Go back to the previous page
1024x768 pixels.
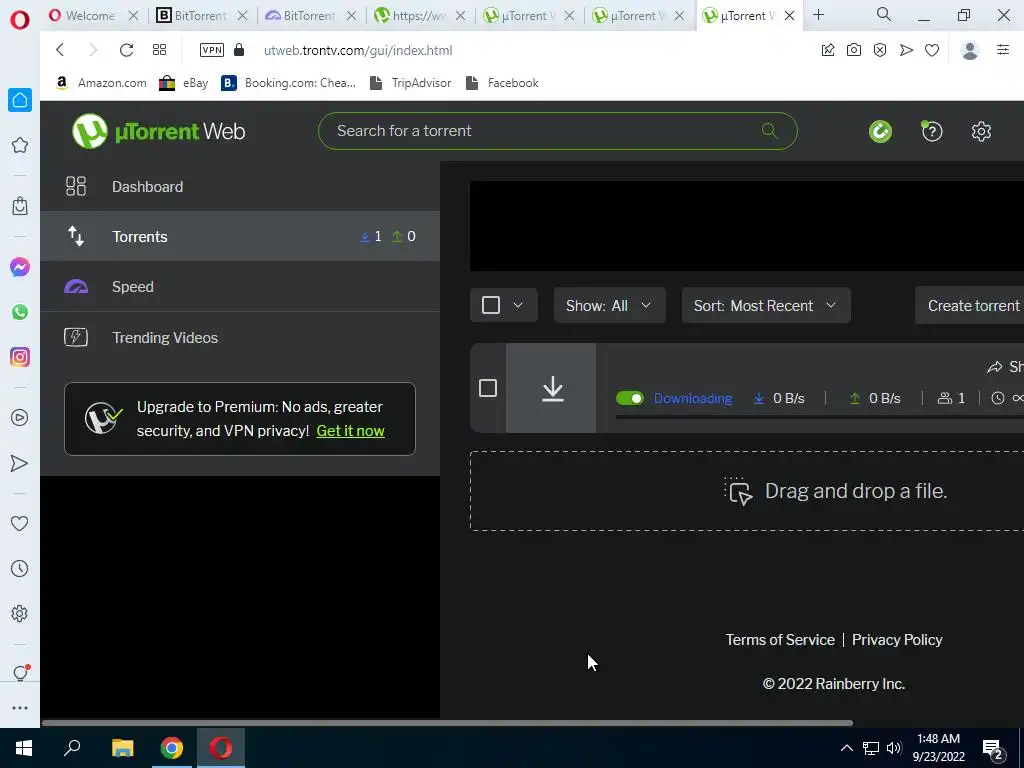click(x=60, y=50)
